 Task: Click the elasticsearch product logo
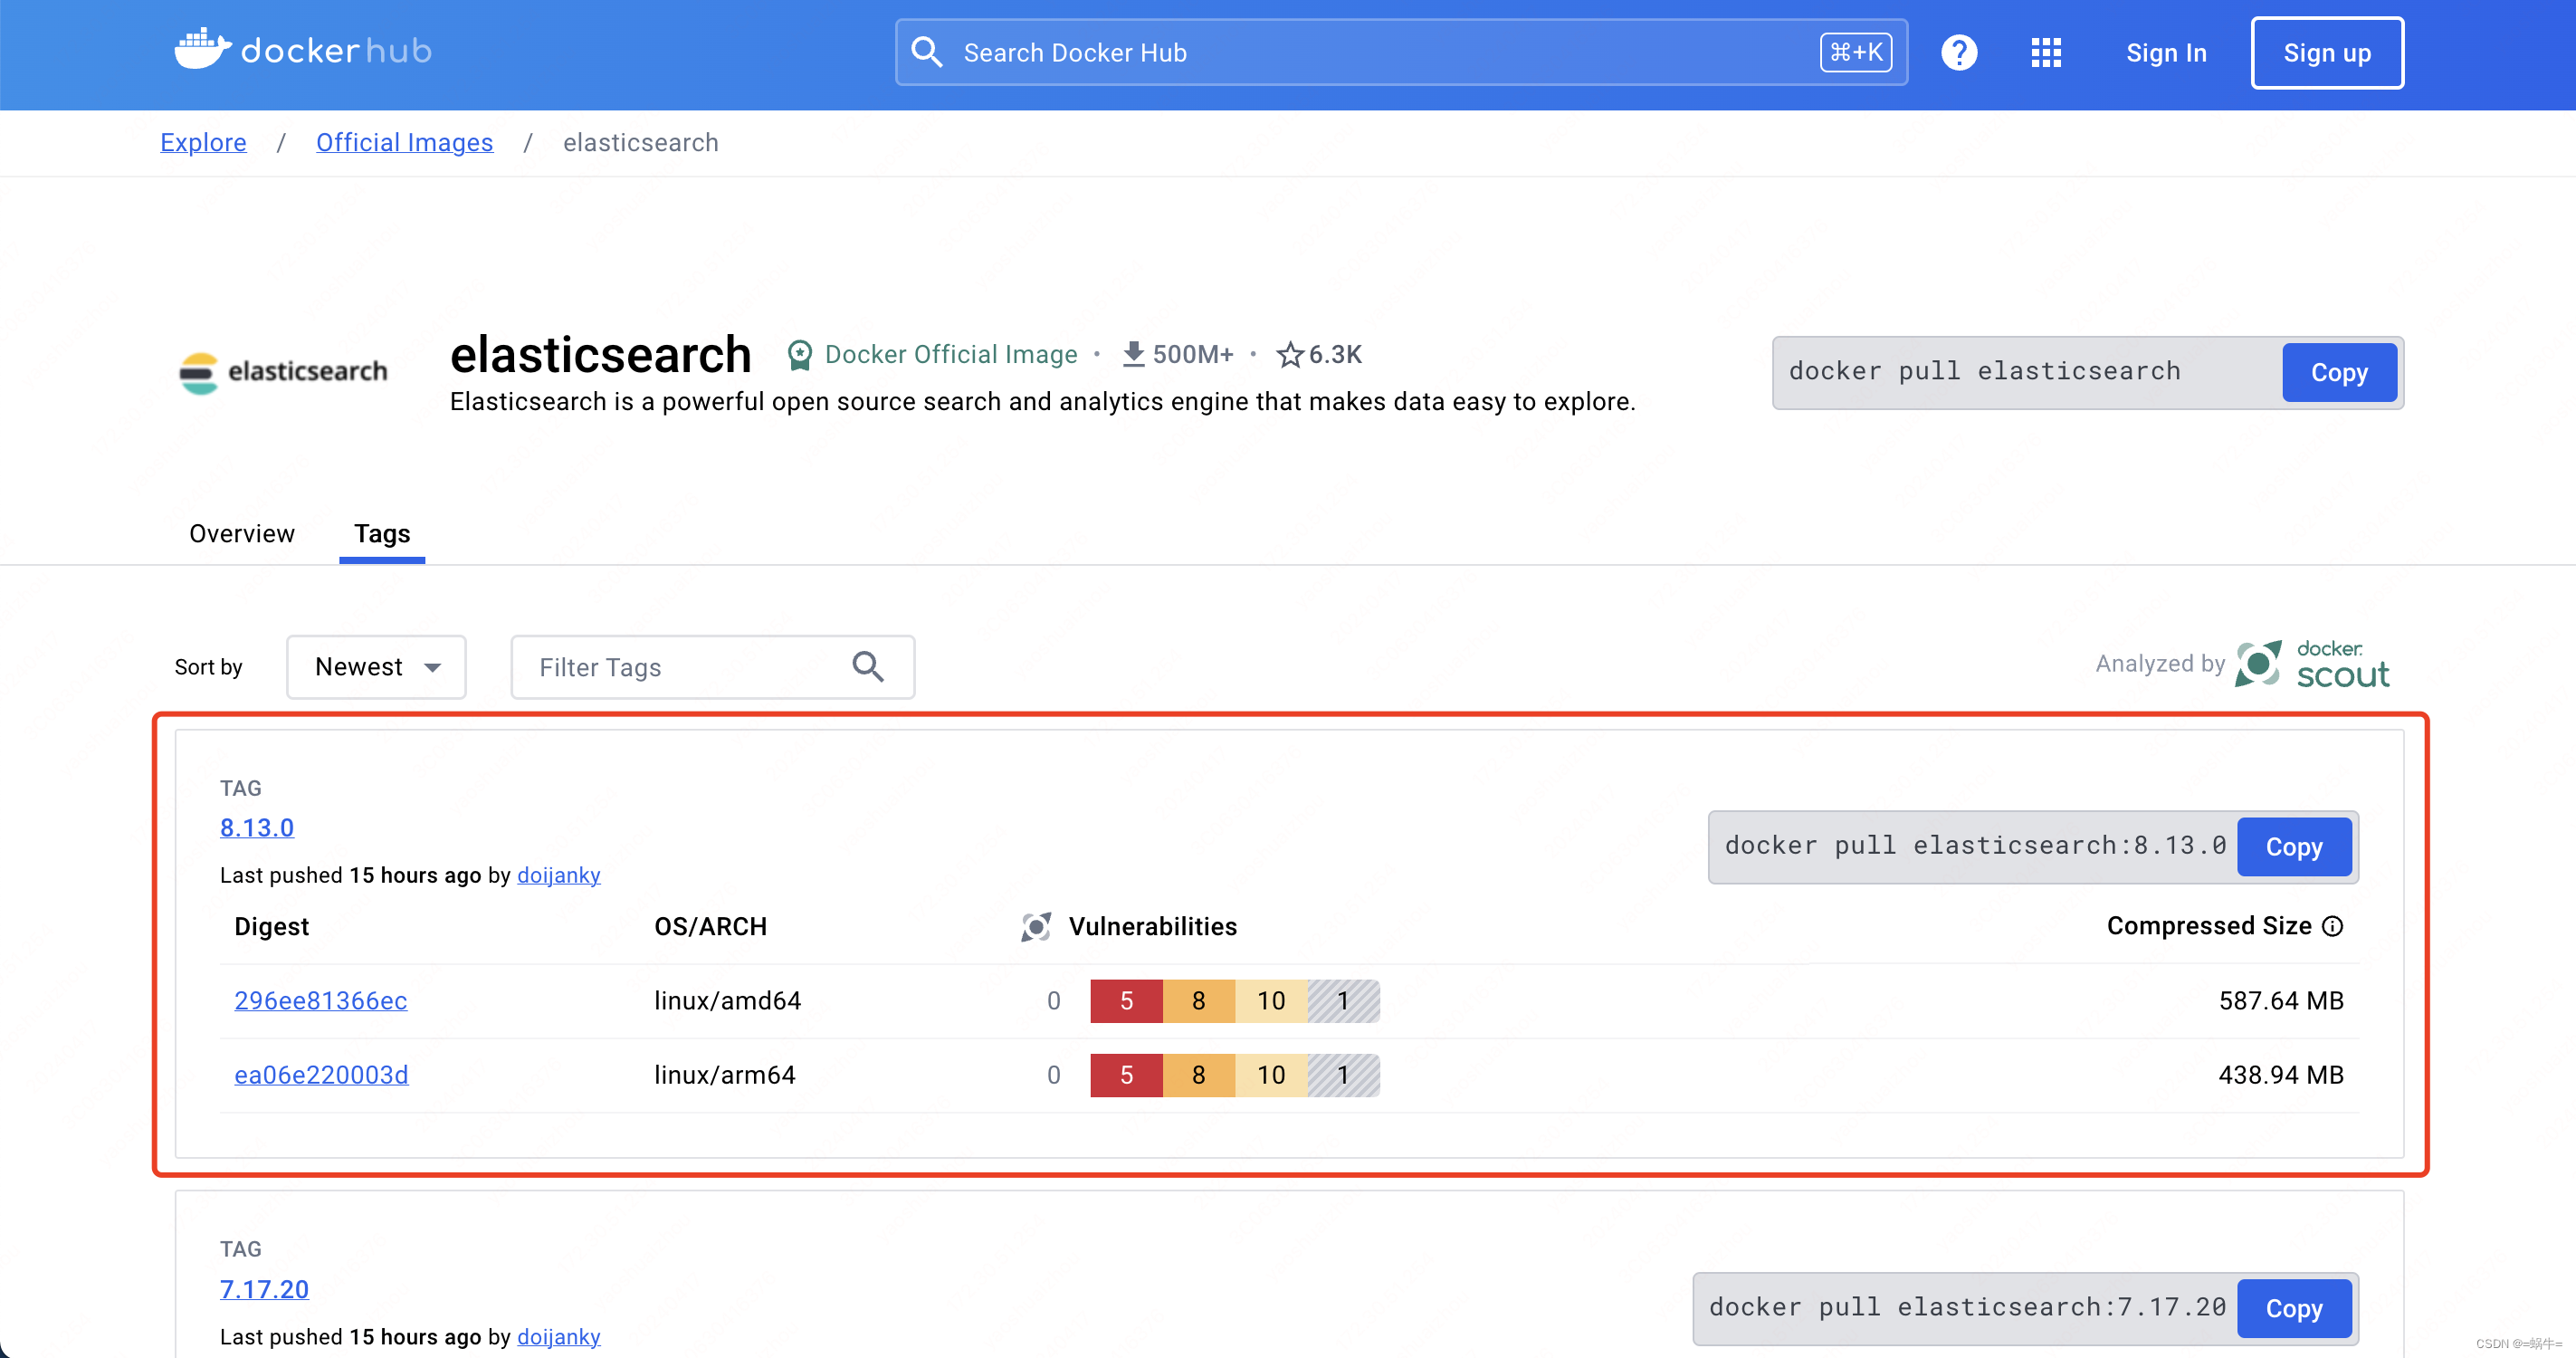coord(283,372)
